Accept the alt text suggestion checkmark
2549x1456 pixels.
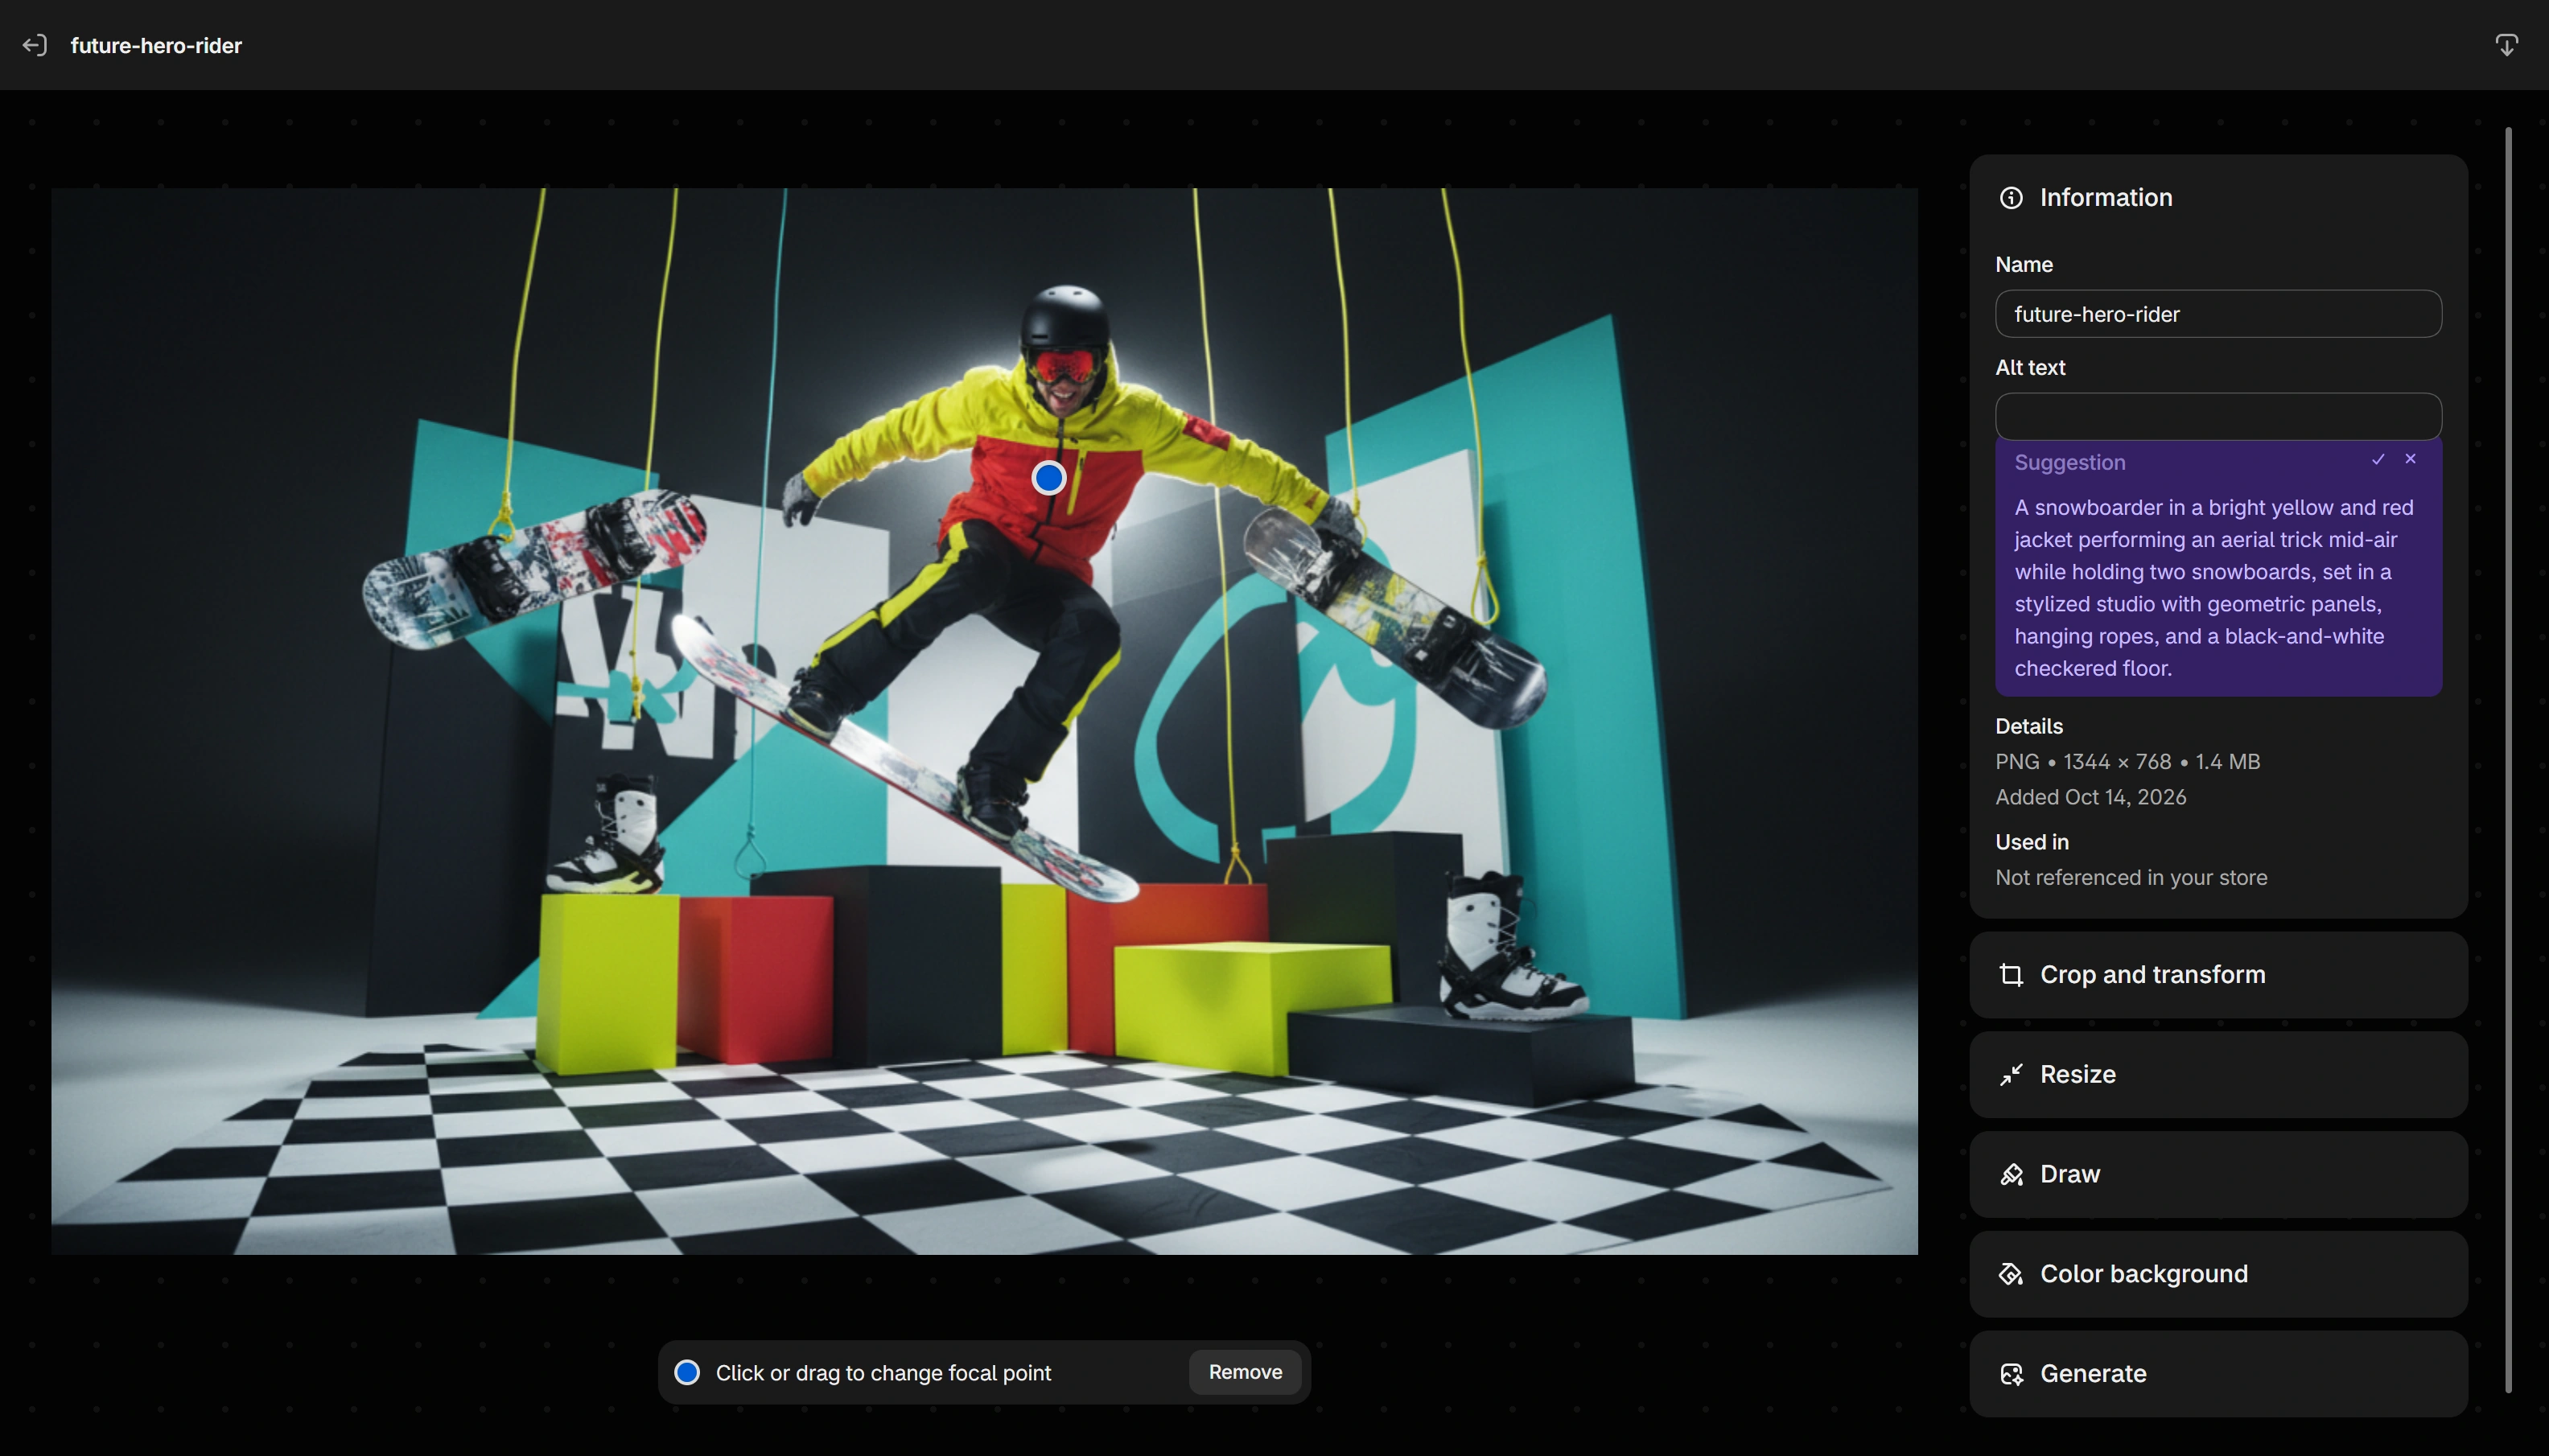point(2378,459)
